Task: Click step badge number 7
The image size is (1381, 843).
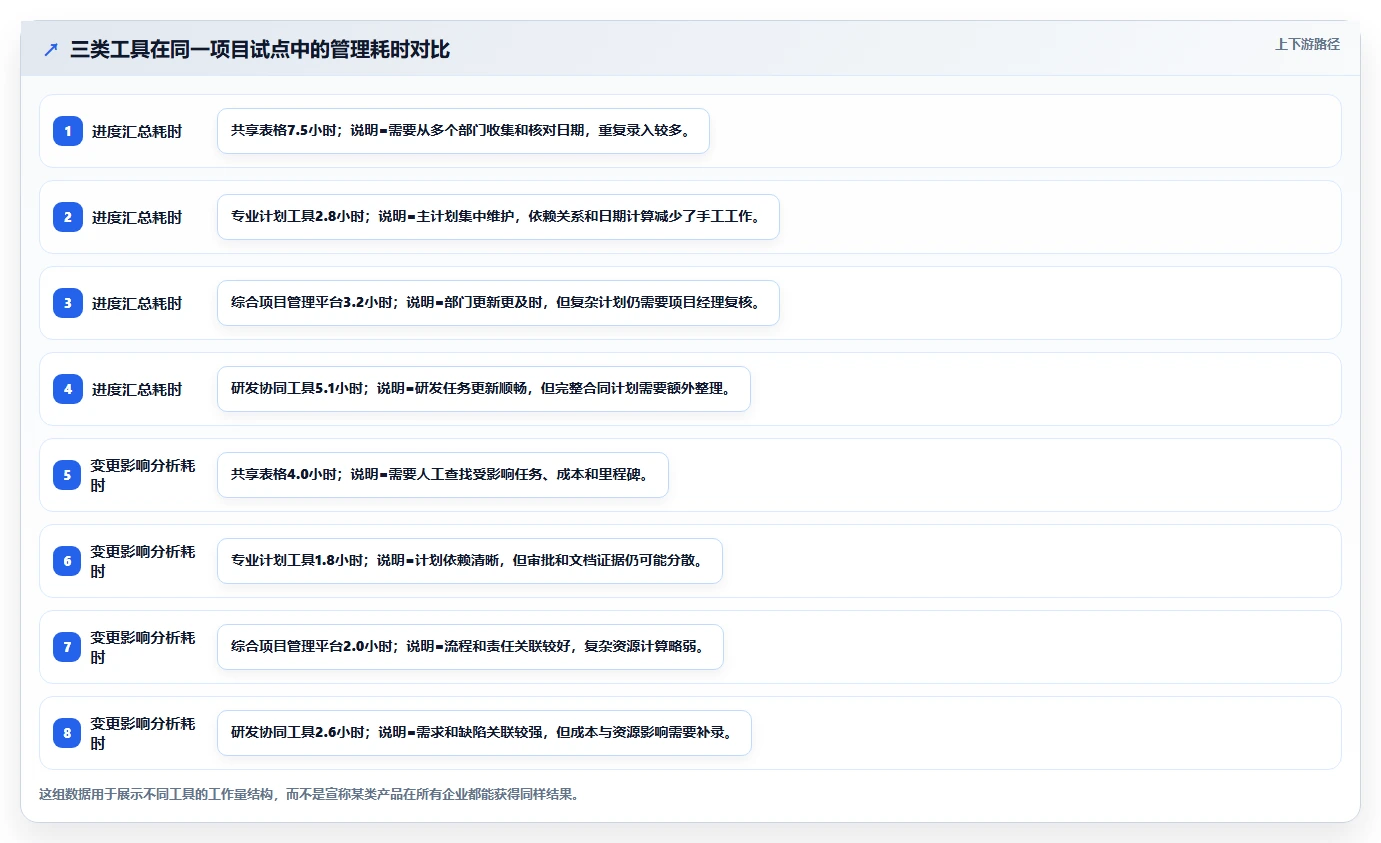Action: click(x=68, y=647)
